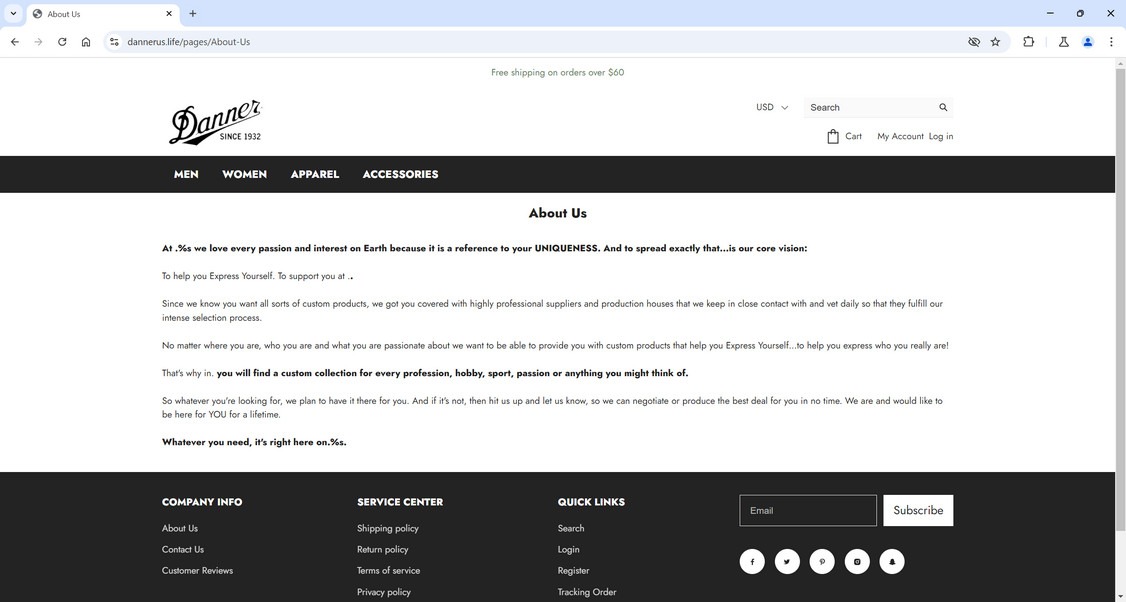1126x602 pixels.
Task: Open the browser profile avatar
Action: point(1087,42)
